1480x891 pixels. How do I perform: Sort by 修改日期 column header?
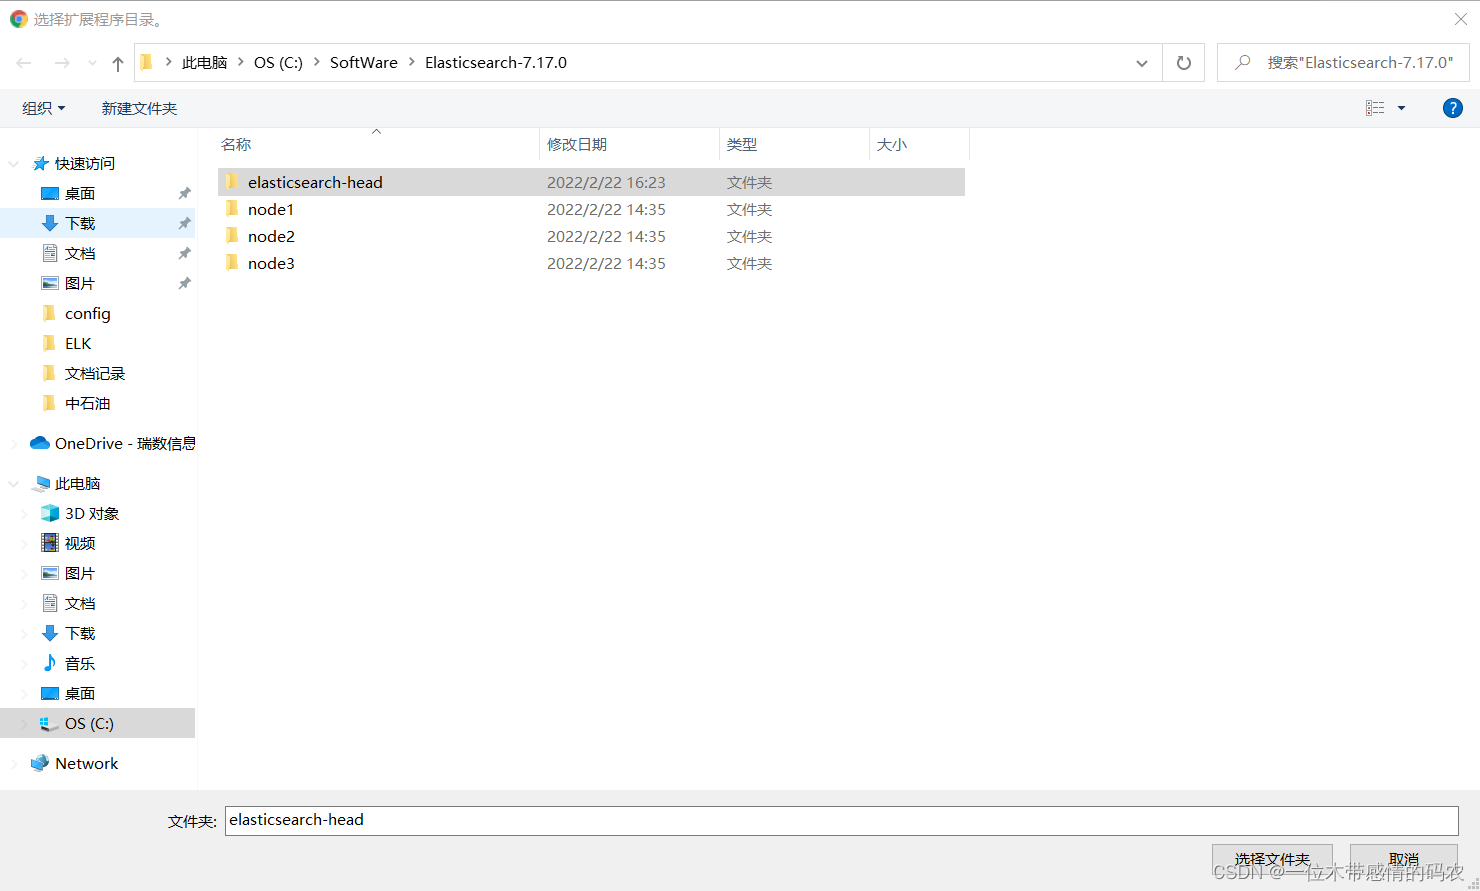(577, 144)
